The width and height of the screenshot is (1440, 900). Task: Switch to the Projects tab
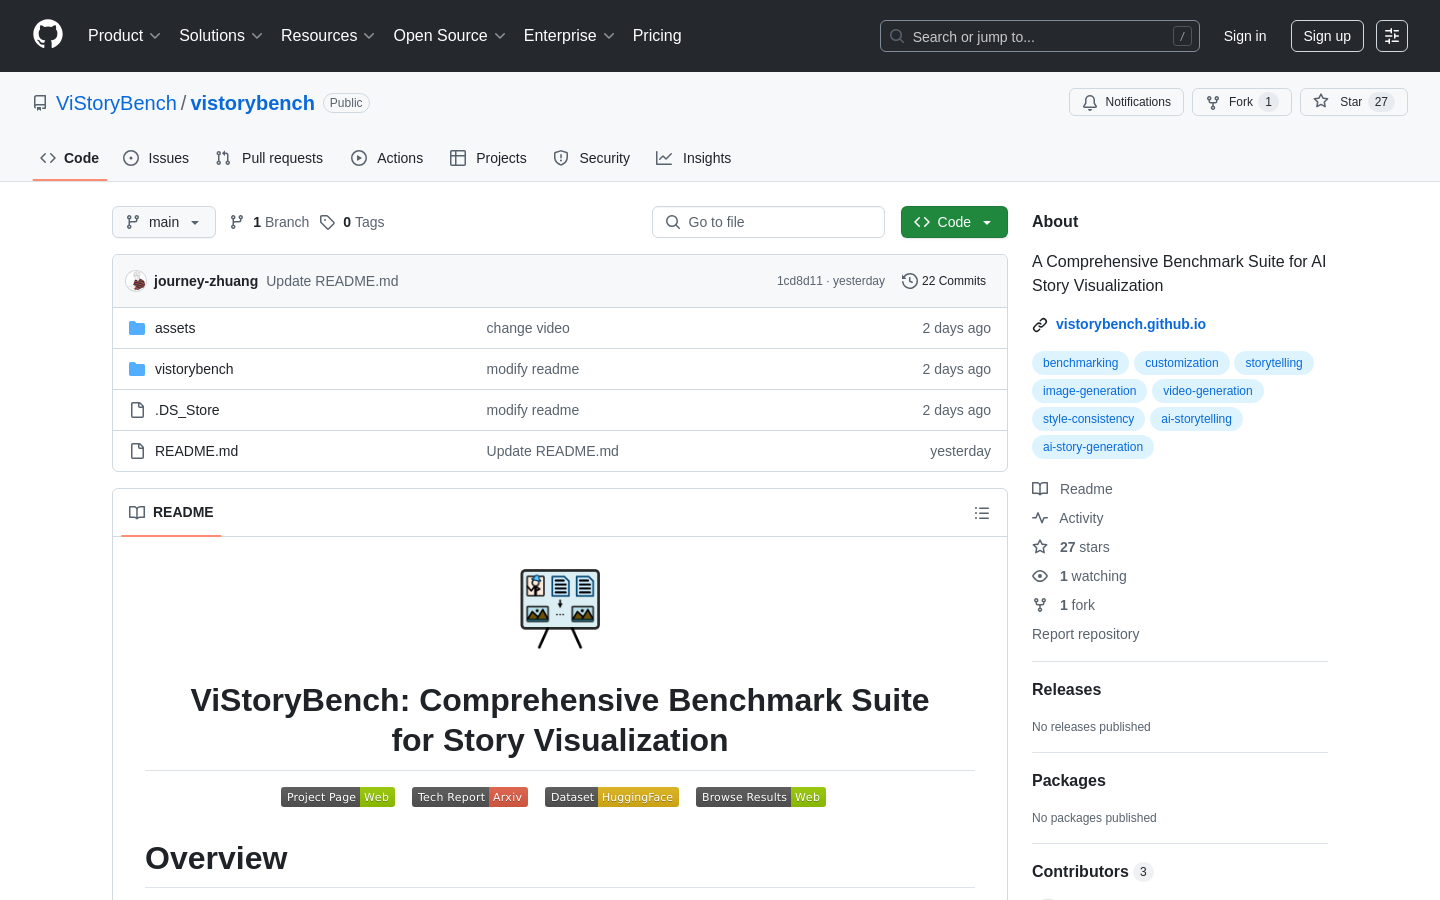click(x=488, y=158)
